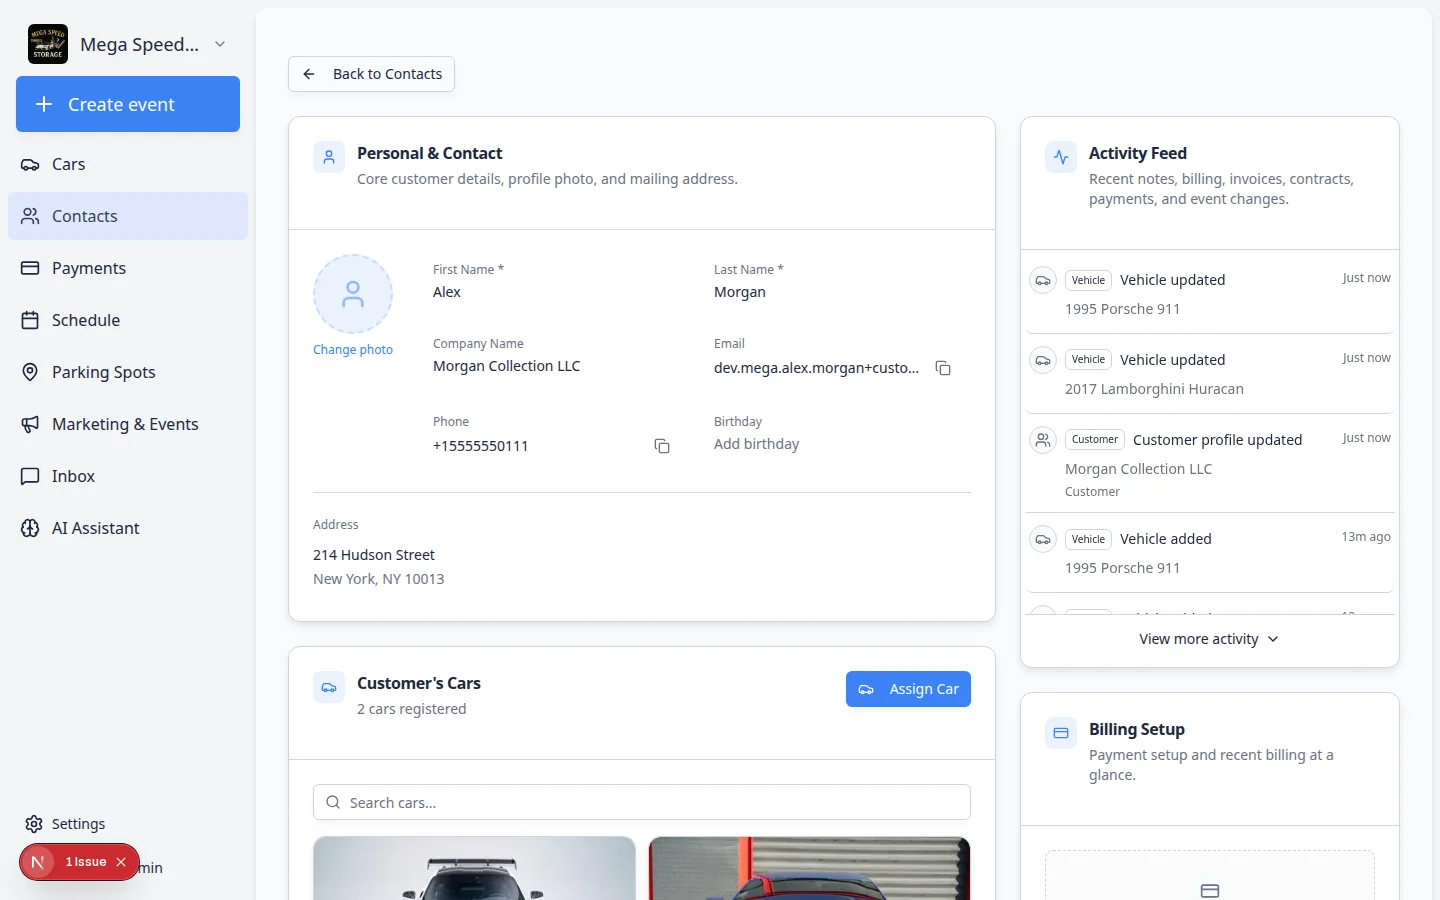Edit Company Name Morgan Collection LLC
Viewport: 1440px width, 900px height.
[507, 366]
